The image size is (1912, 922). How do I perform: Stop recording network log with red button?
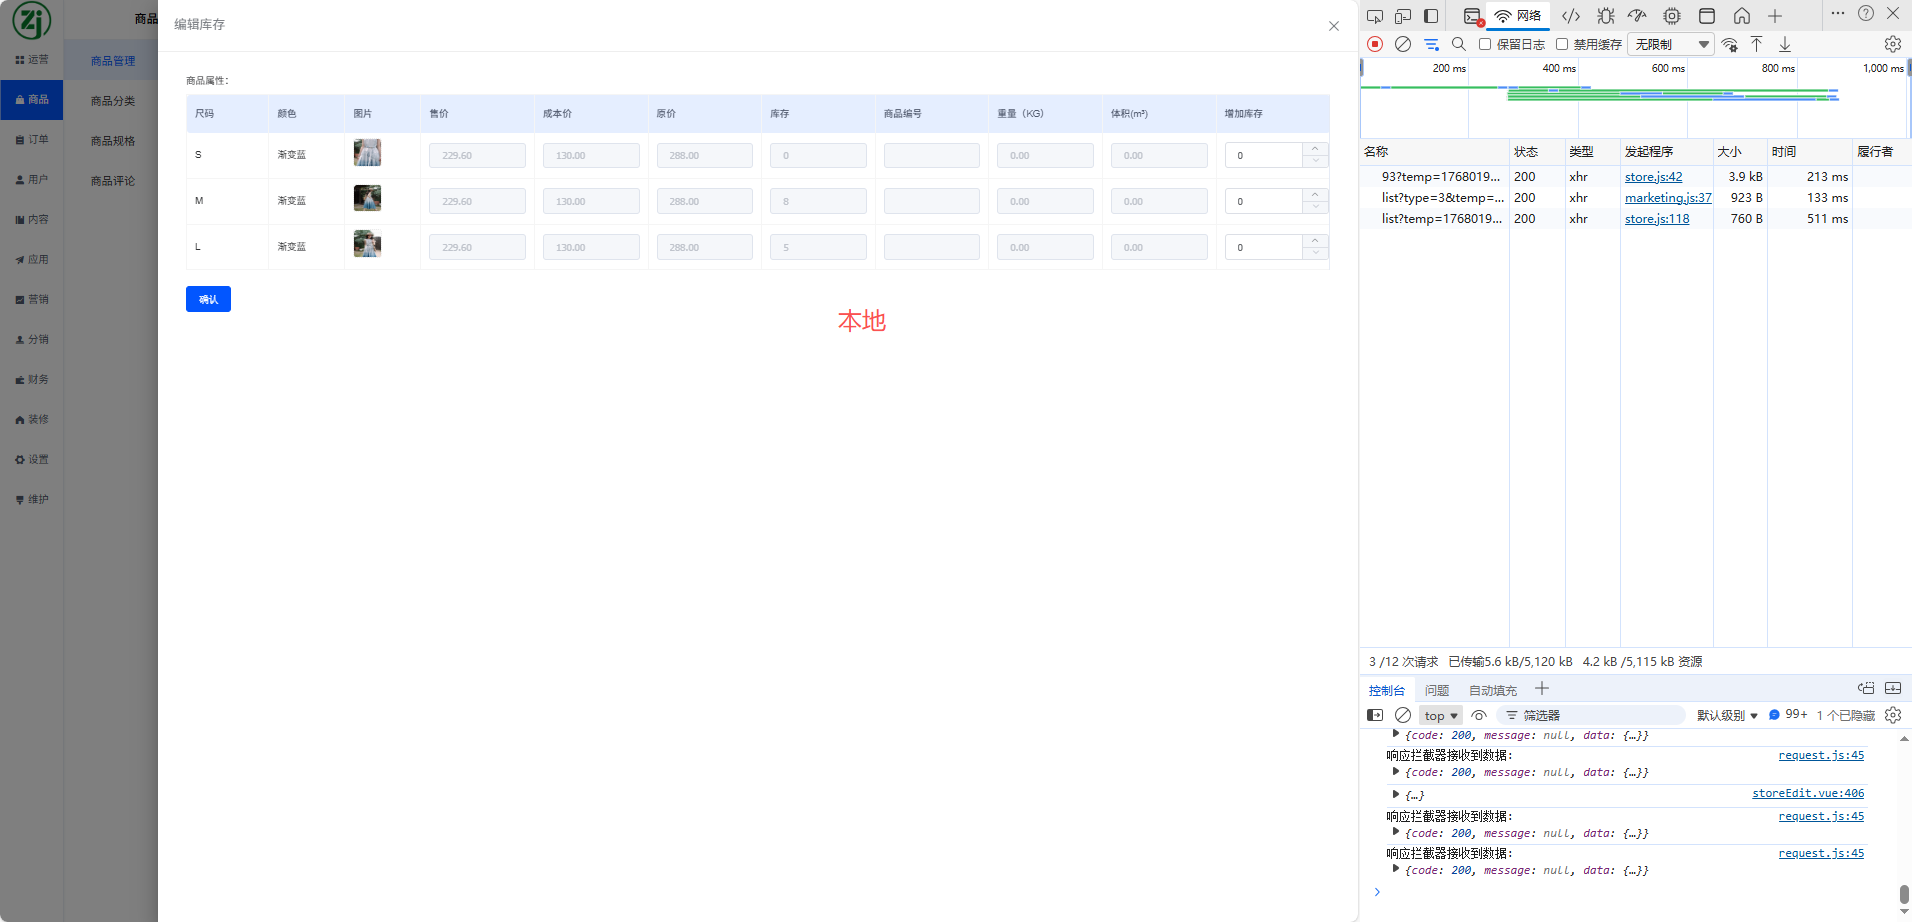(1375, 44)
